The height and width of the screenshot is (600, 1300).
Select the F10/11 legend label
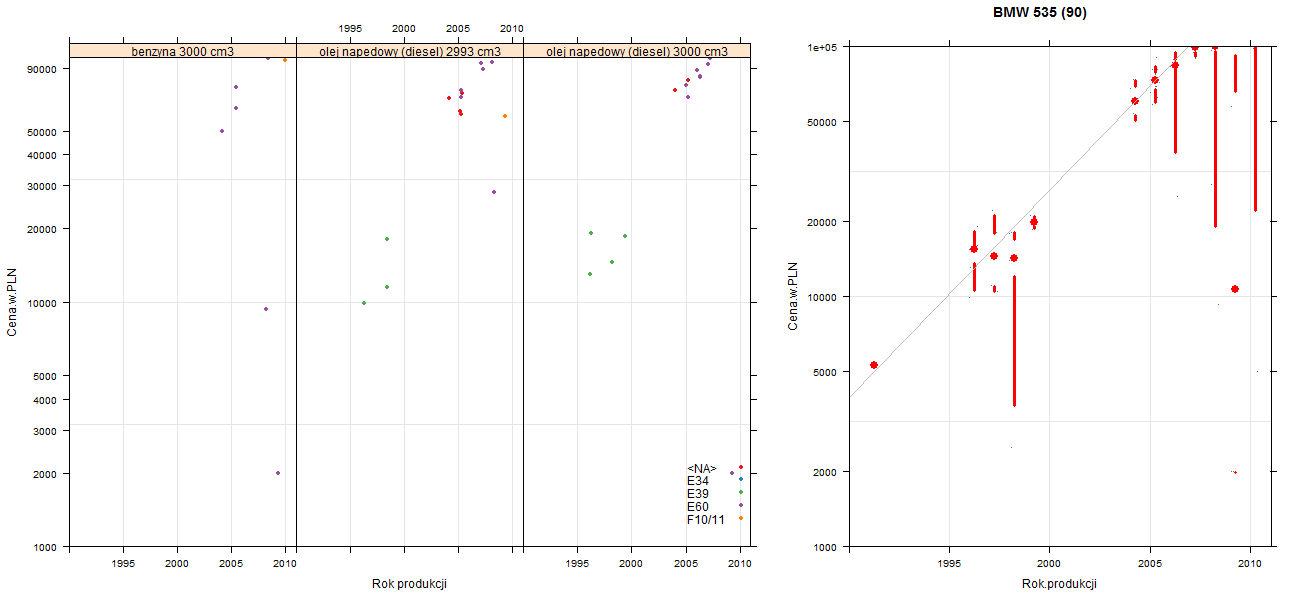click(705, 520)
